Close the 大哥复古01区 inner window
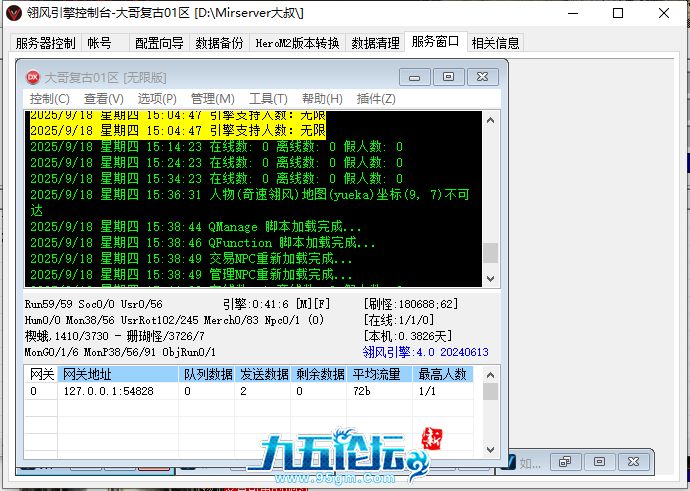Image resolution: width=690 pixels, height=491 pixels. pos(483,77)
